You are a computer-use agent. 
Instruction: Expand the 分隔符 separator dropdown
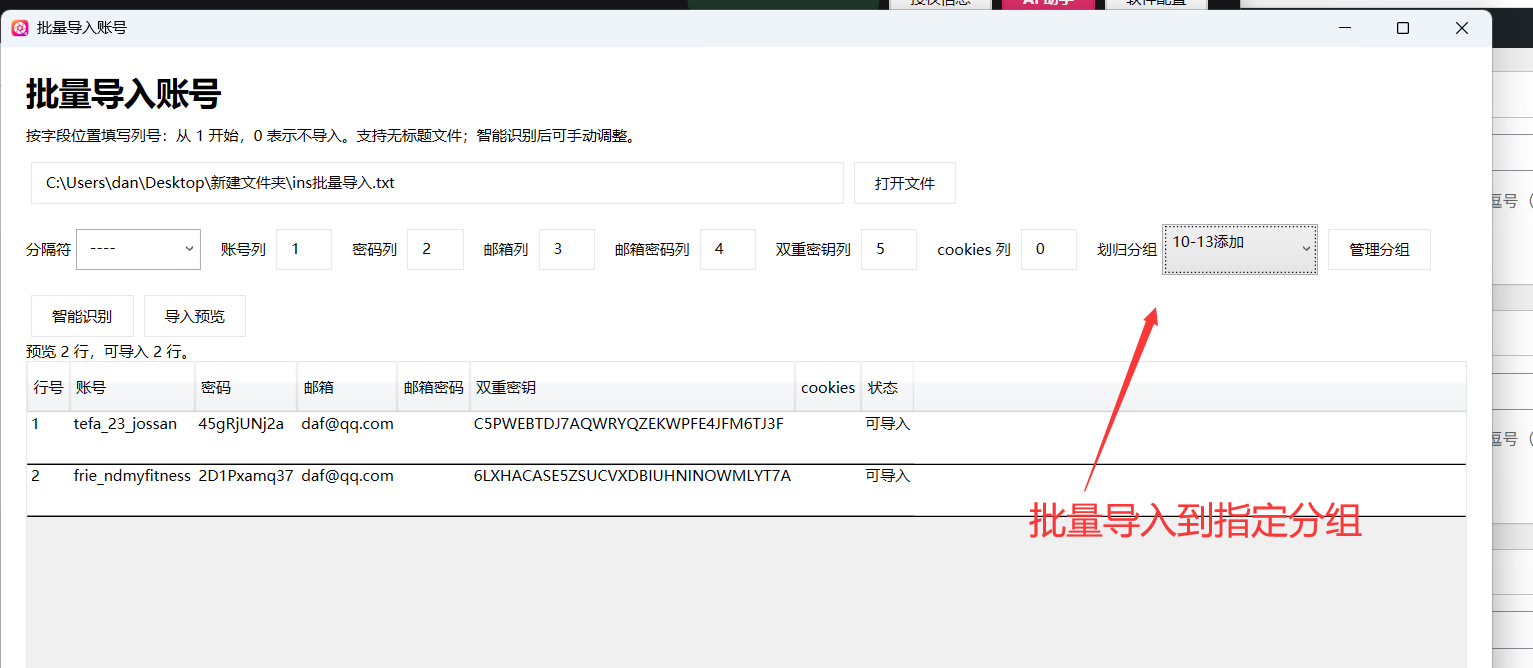[138, 249]
